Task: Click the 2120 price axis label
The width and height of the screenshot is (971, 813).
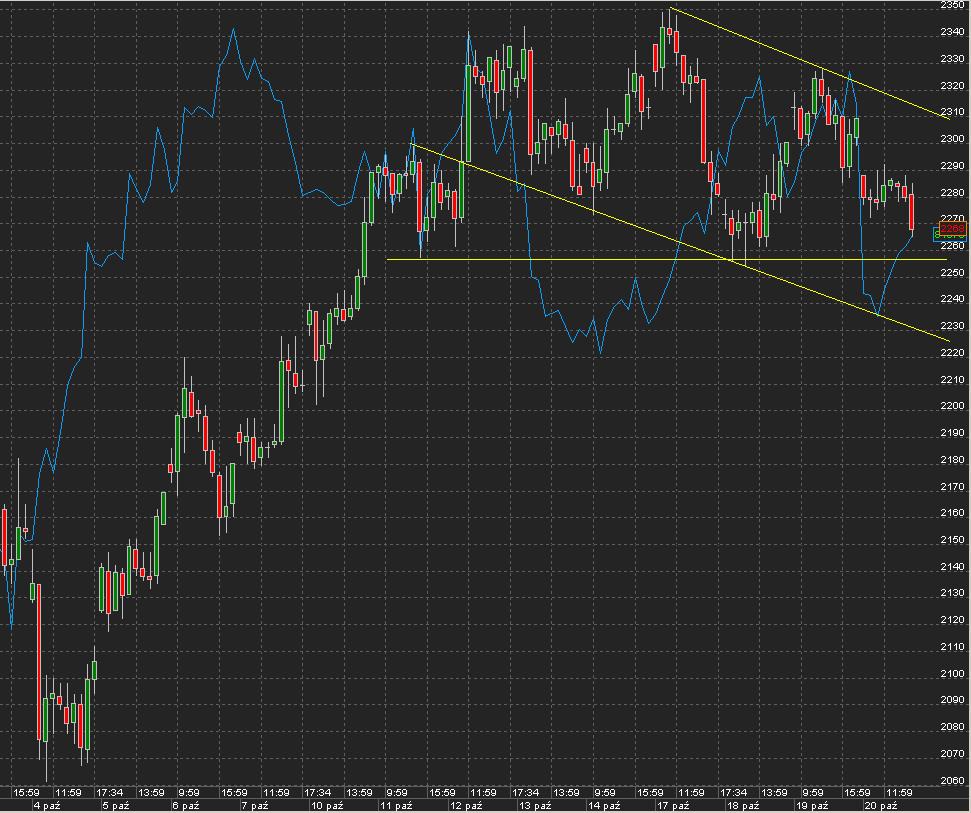Action: click(x=952, y=620)
